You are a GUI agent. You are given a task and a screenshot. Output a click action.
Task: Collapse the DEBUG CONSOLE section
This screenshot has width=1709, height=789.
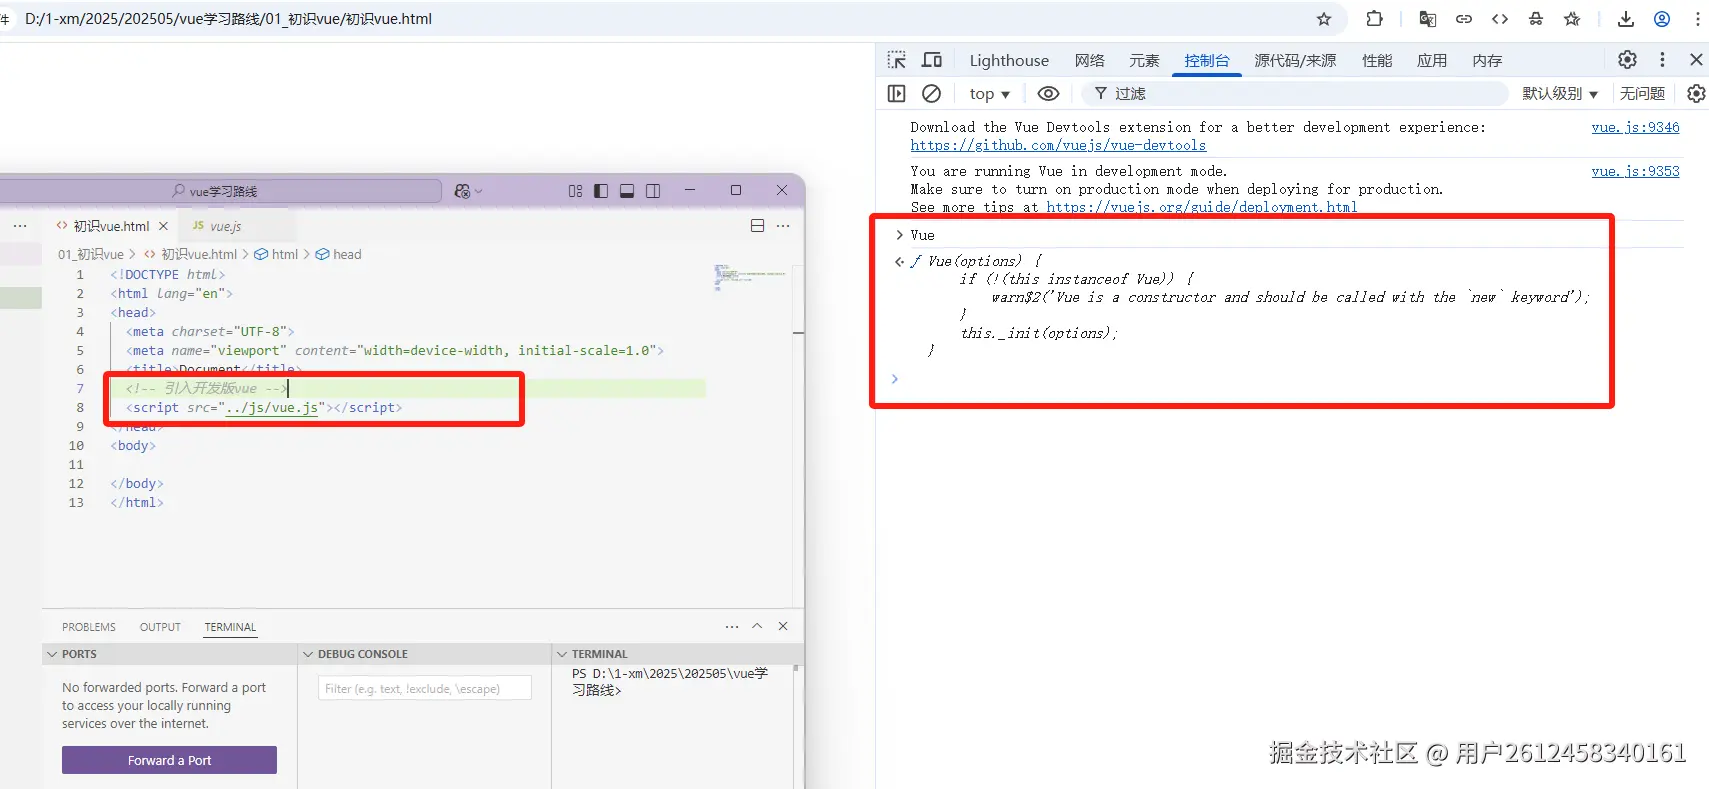tap(424, 654)
